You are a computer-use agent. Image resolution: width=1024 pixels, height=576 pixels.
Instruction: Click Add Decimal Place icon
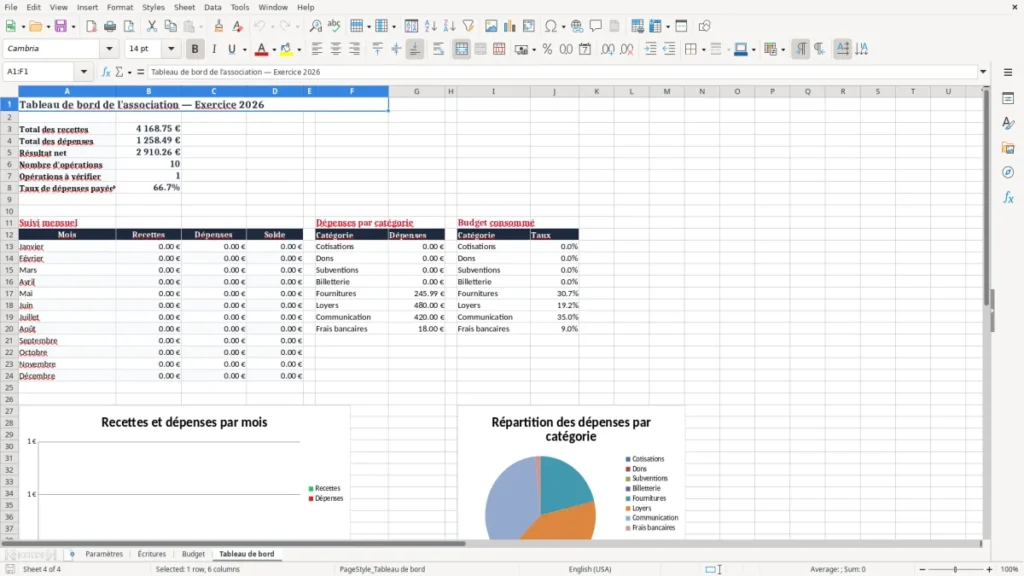click(607, 49)
